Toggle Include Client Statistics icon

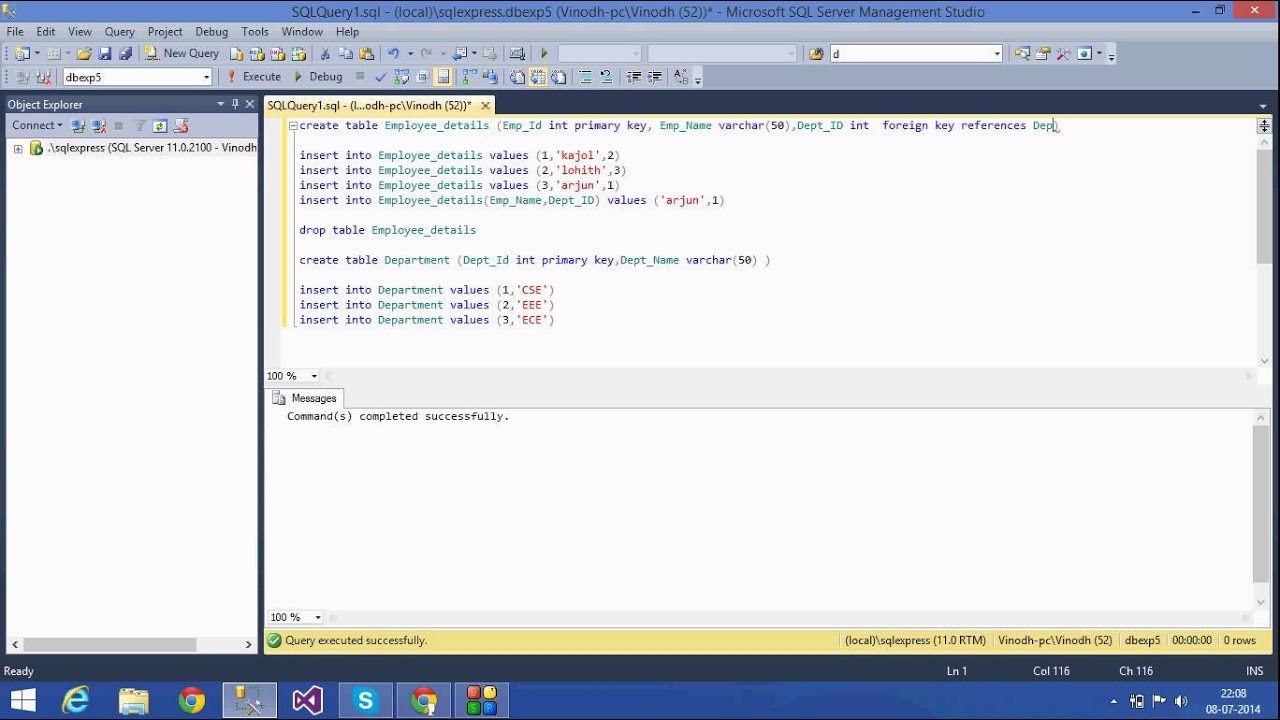click(490, 76)
